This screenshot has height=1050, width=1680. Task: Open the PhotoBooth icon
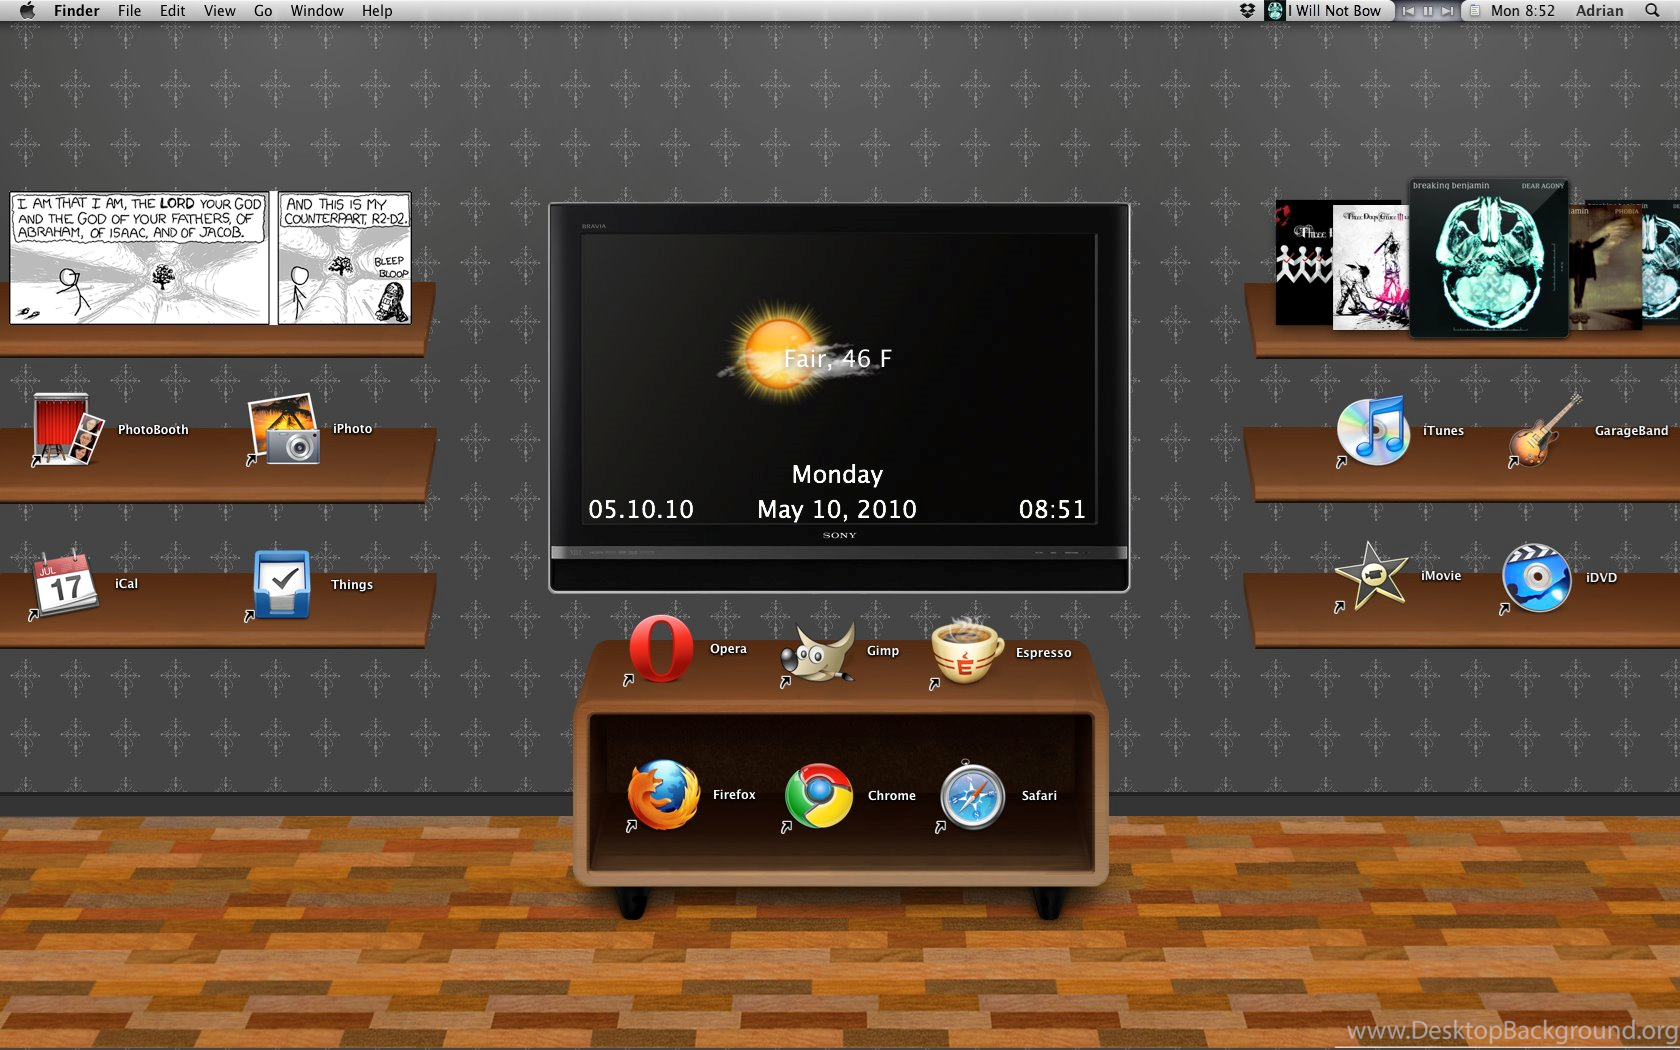[x=68, y=429]
